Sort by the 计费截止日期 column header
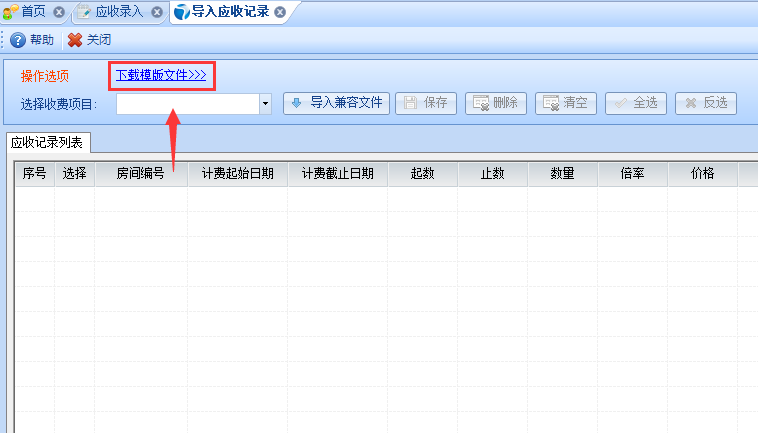Viewport: 758px width, 433px height. (x=338, y=173)
